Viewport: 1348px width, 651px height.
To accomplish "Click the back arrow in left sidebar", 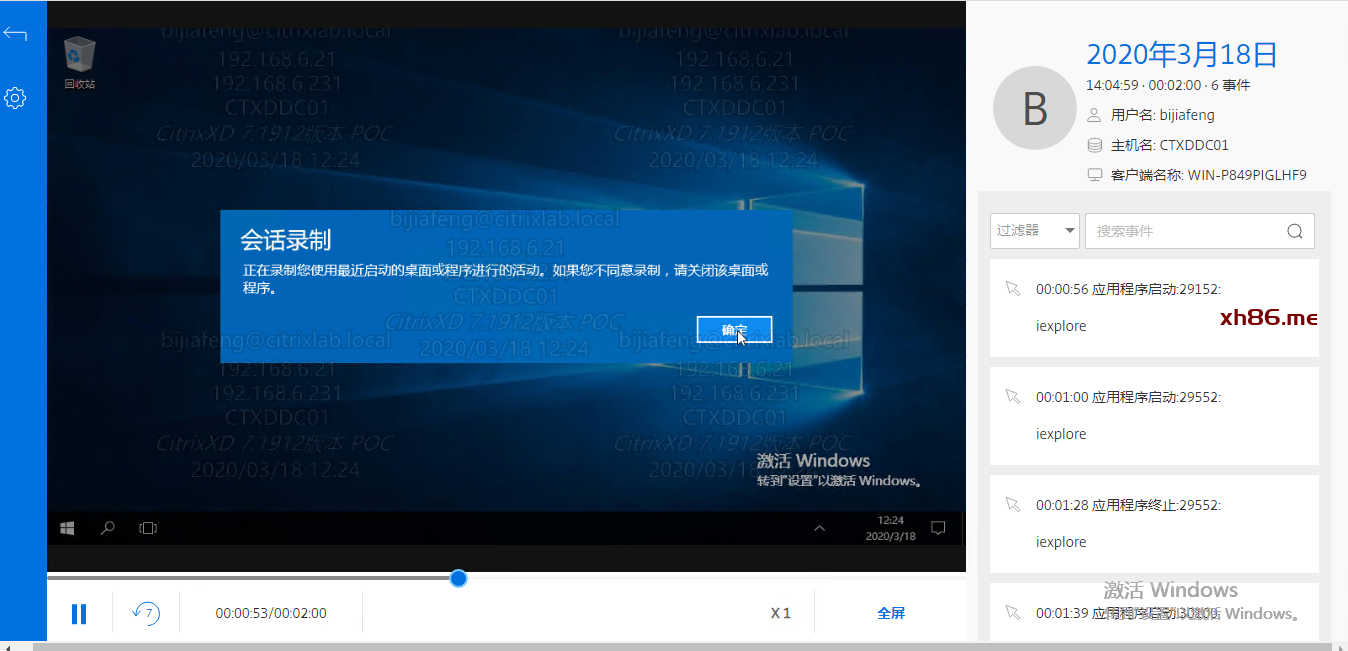I will click(14, 35).
